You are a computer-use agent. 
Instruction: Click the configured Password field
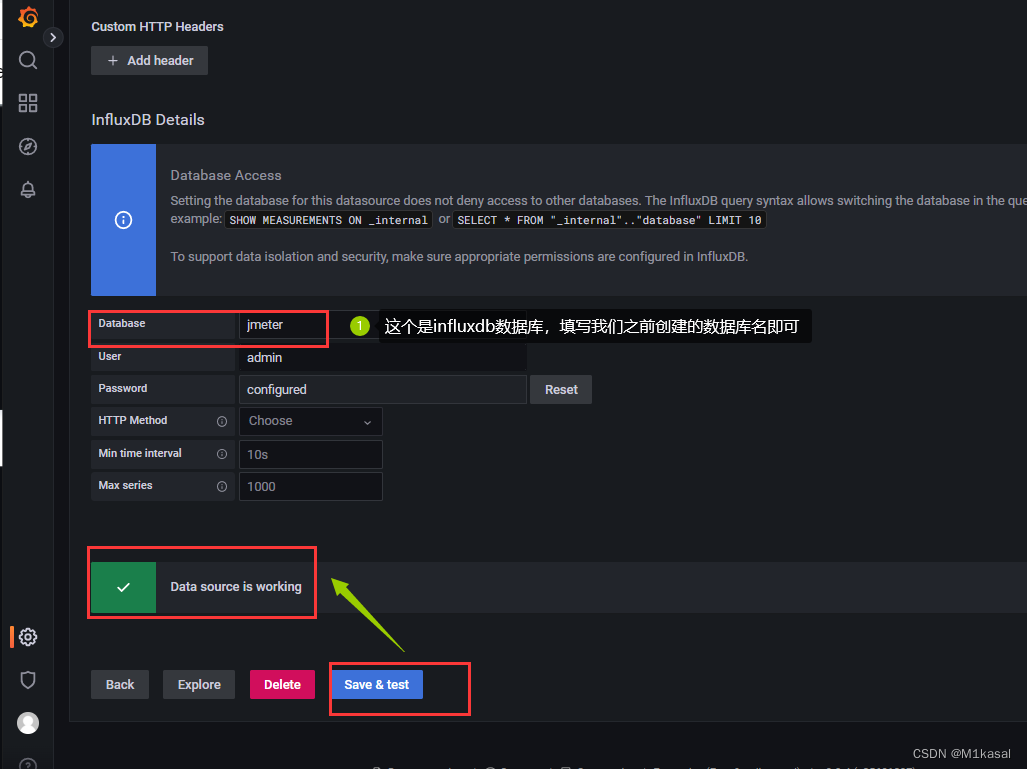coord(383,390)
